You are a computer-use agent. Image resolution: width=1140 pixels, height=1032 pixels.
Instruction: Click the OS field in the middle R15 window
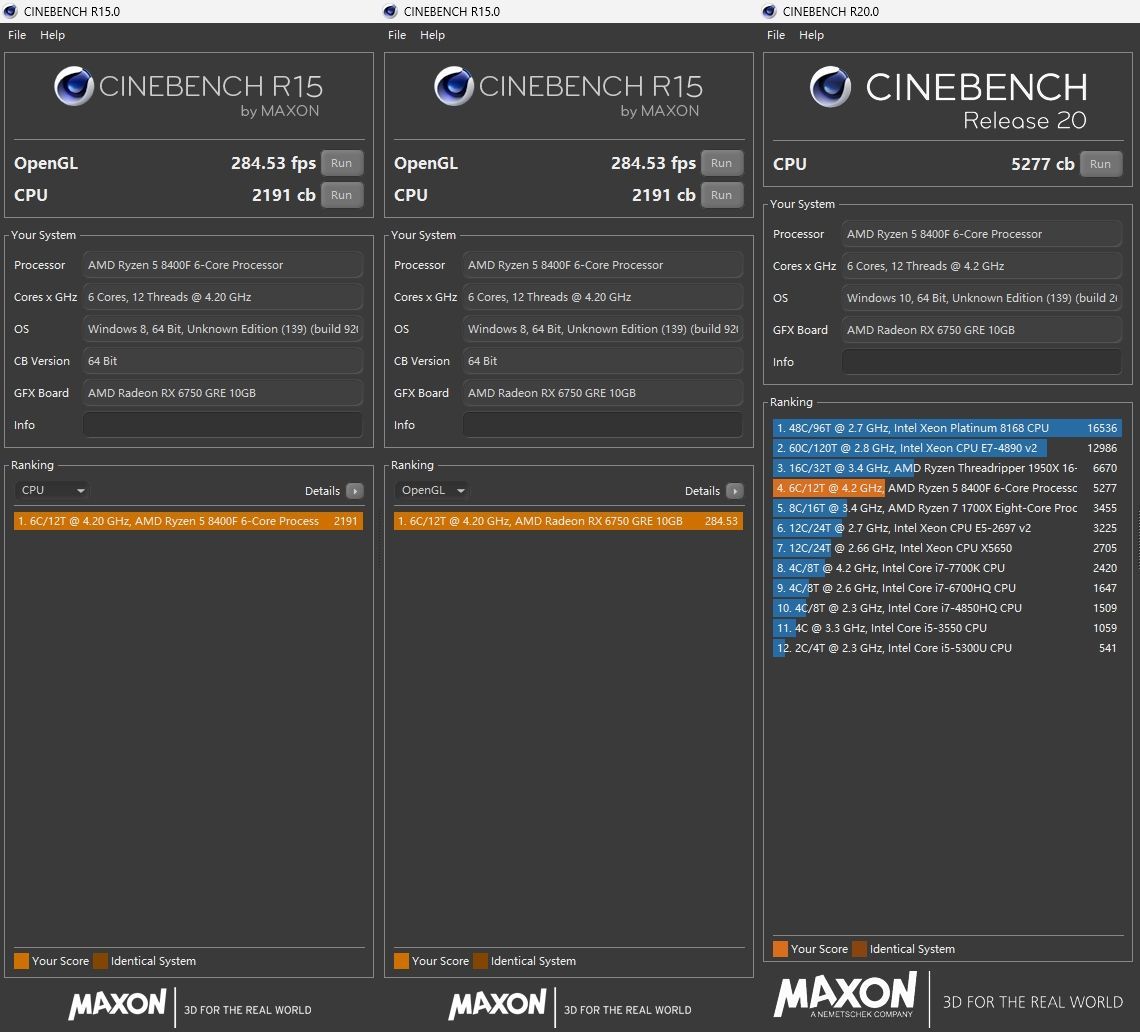tap(603, 329)
